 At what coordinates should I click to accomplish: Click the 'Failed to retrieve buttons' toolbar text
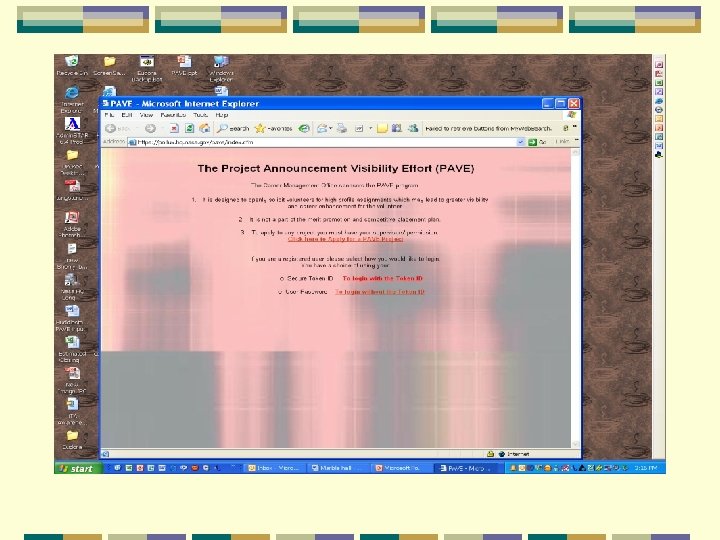pos(489,129)
